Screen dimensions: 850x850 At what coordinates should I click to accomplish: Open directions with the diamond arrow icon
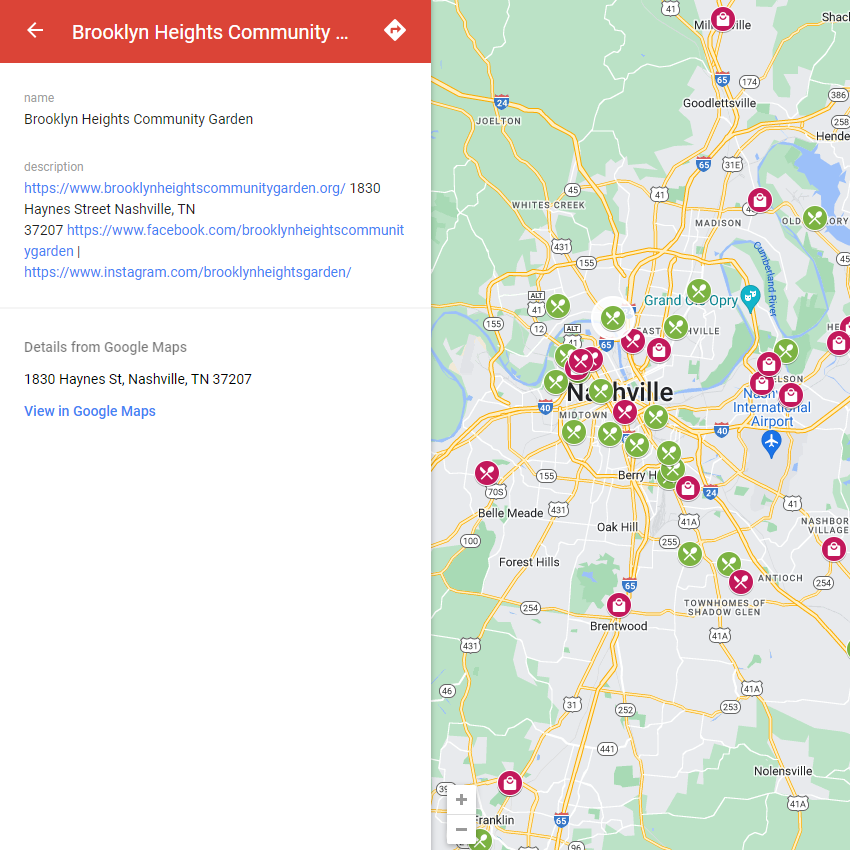pyautogui.click(x=395, y=30)
